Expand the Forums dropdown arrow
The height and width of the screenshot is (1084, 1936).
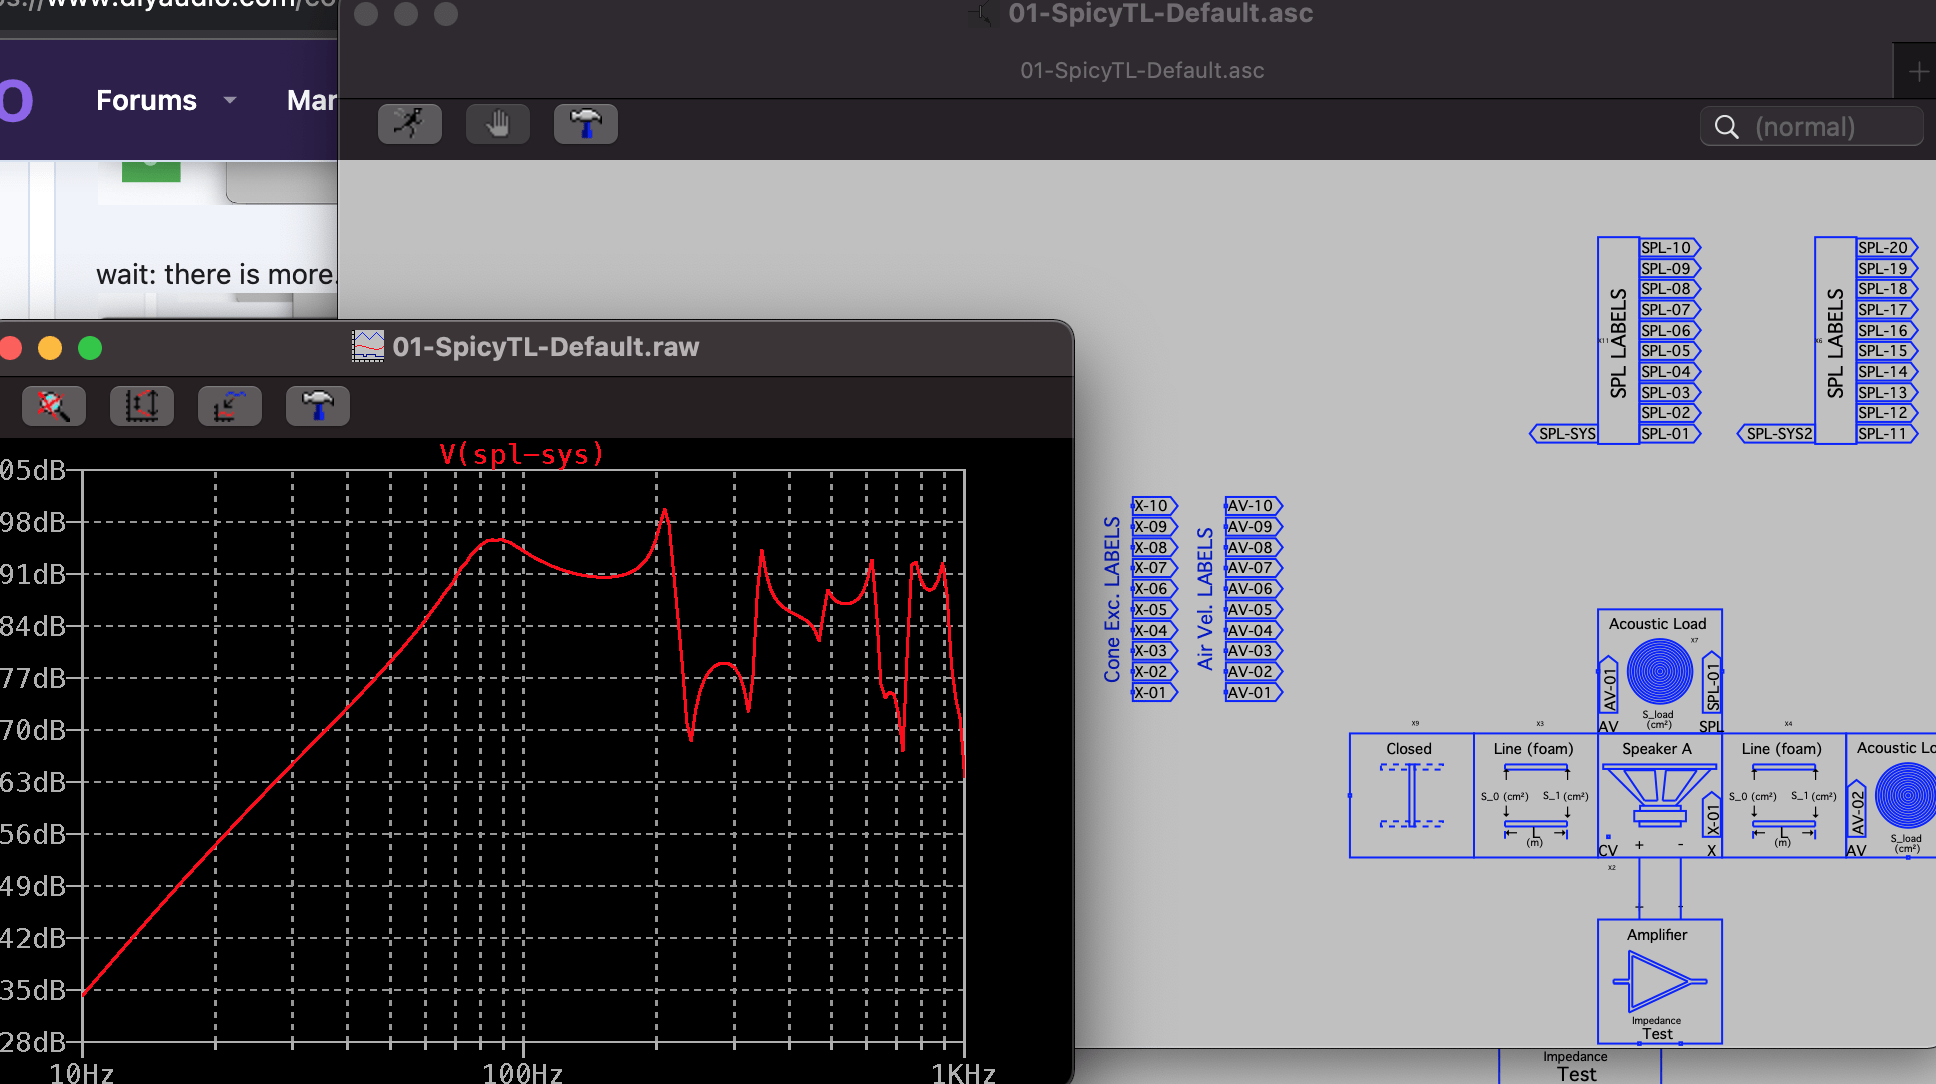point(230,100)
